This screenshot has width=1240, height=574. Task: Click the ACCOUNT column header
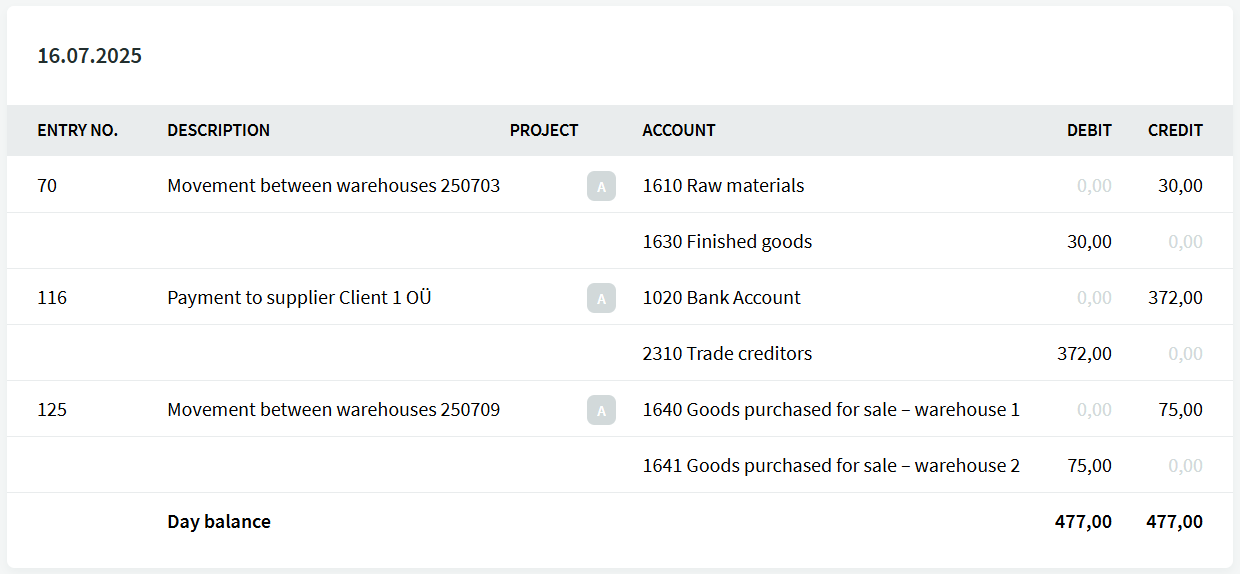coord(678,131)
